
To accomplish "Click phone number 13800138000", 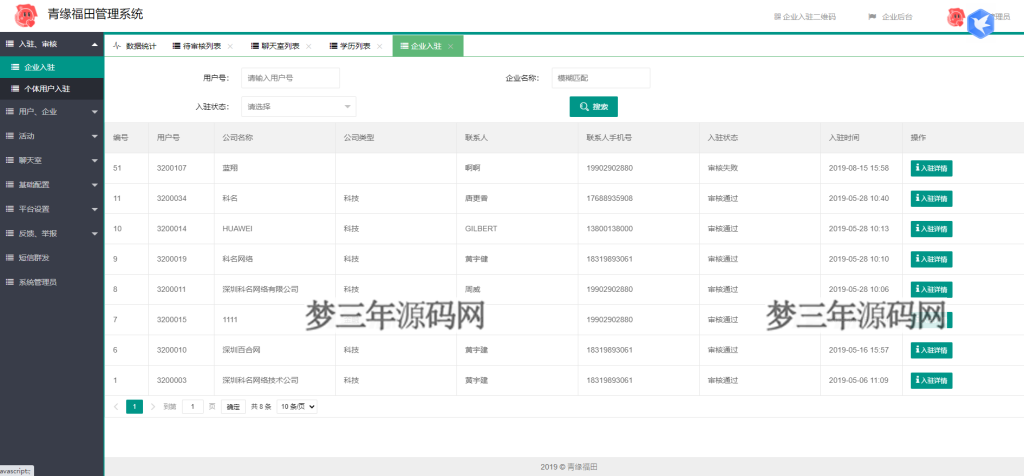I will click(609, 229).
